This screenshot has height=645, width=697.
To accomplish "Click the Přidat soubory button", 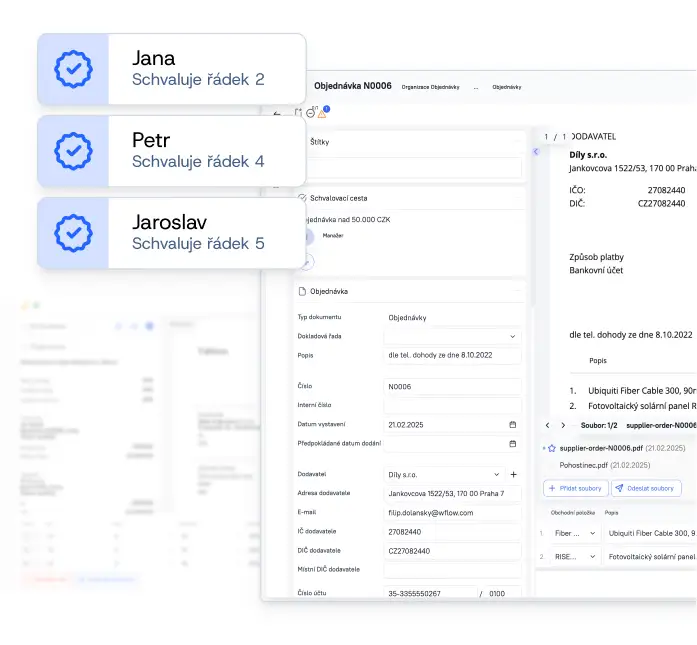I will click(x=576, y=488).
